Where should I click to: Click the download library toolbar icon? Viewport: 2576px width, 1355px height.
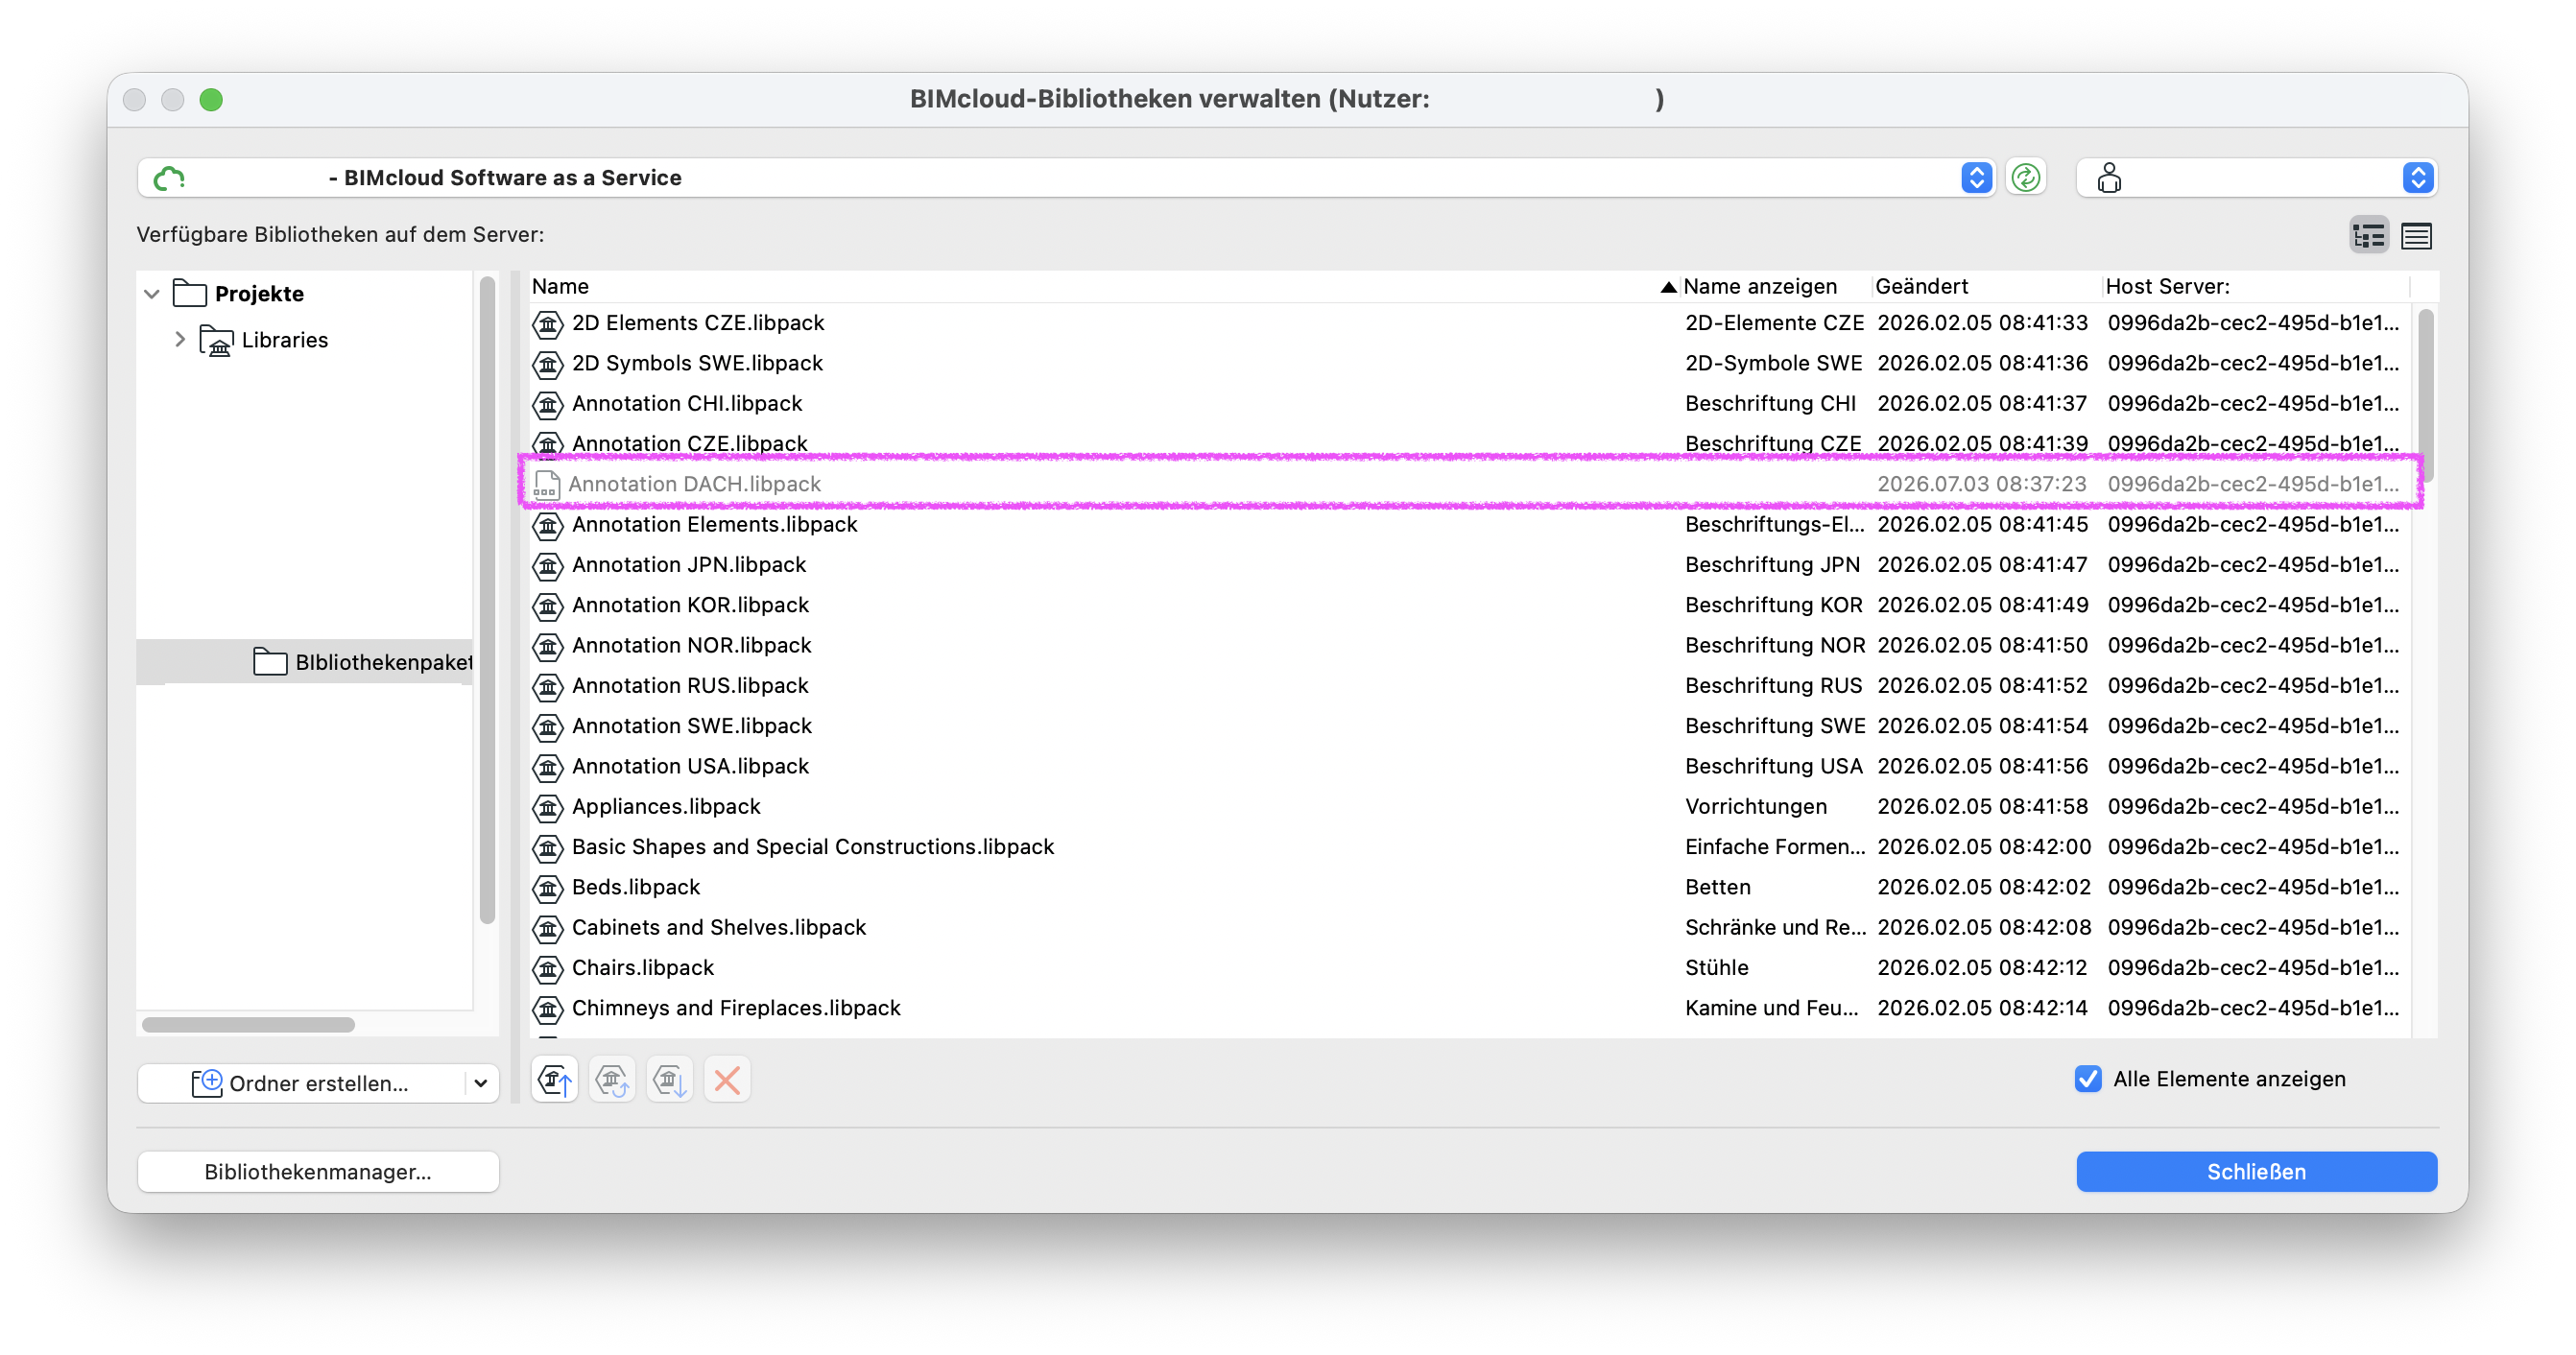tap(670, 1080)
